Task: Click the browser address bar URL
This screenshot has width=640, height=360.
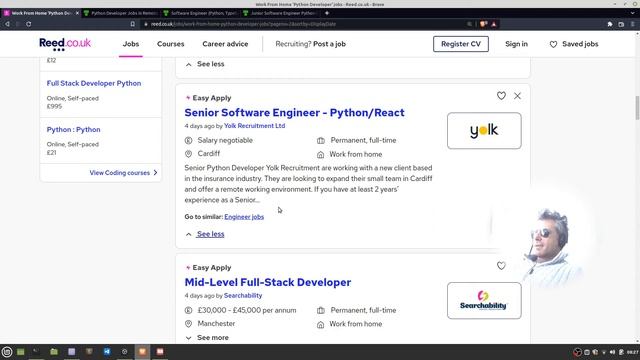Action: (x=243, y=24)
